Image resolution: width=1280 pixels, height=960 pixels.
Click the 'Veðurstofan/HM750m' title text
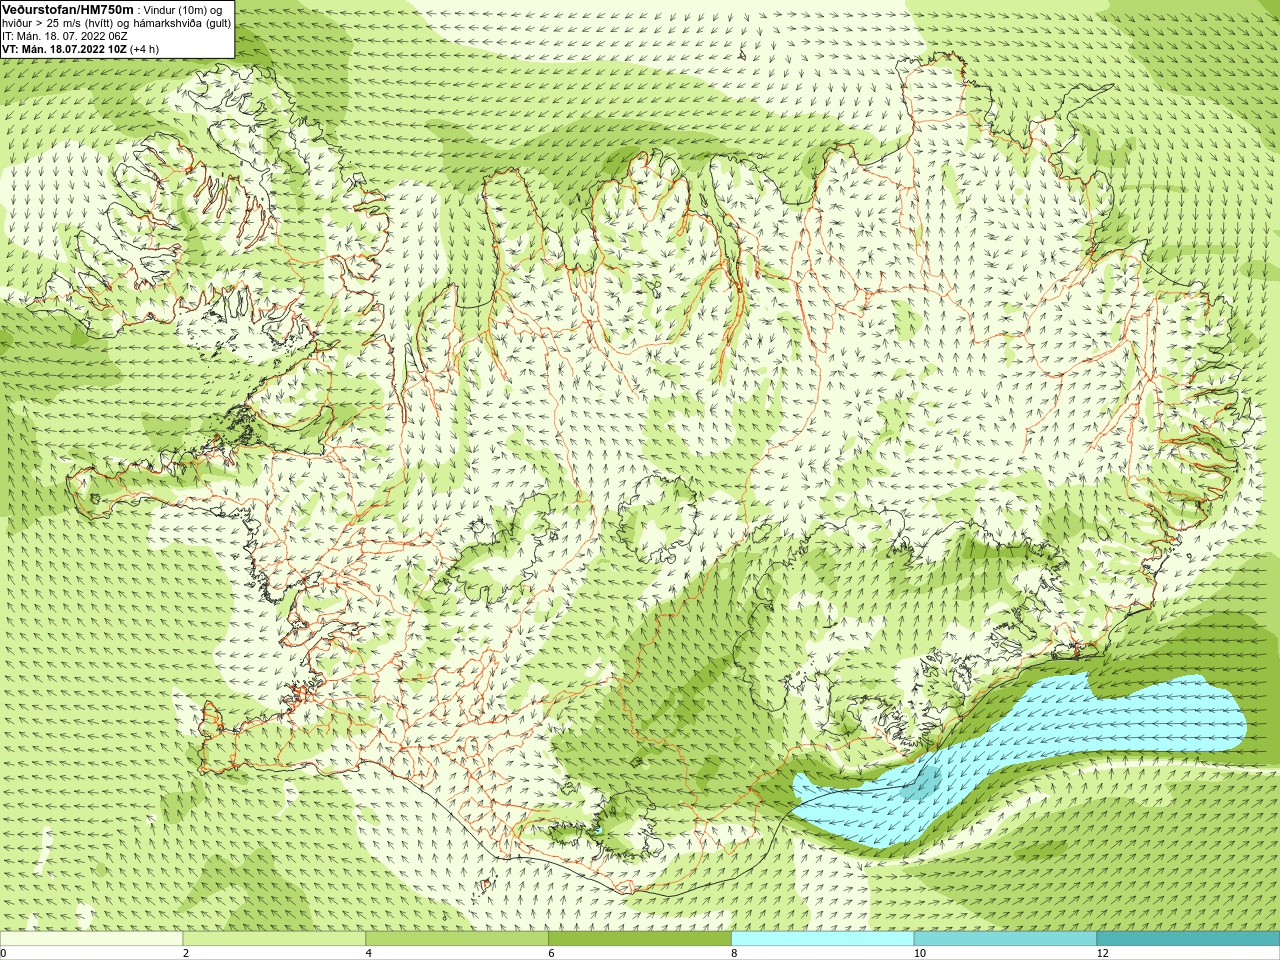coord(68,9)
